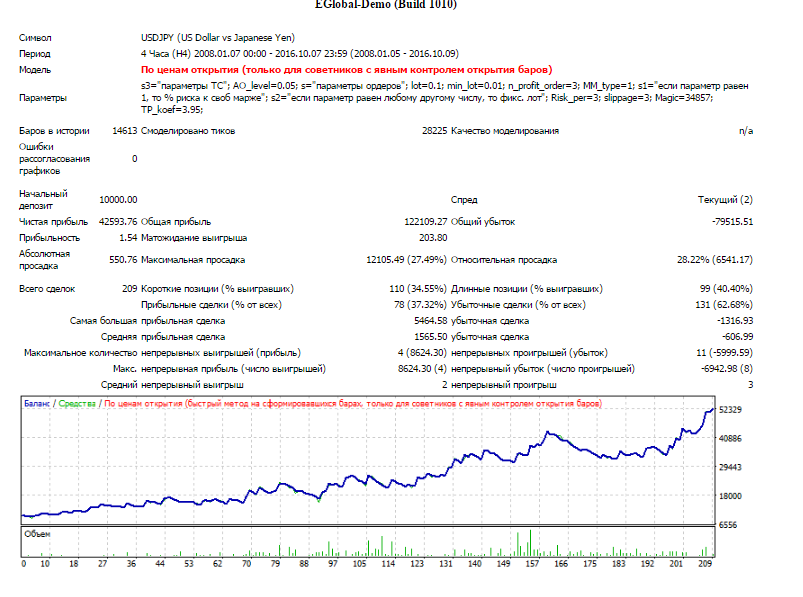Click the Баров в истории value 14613
Image resolution: width=803 pixels, height=597 pixels.
point(124,131)
